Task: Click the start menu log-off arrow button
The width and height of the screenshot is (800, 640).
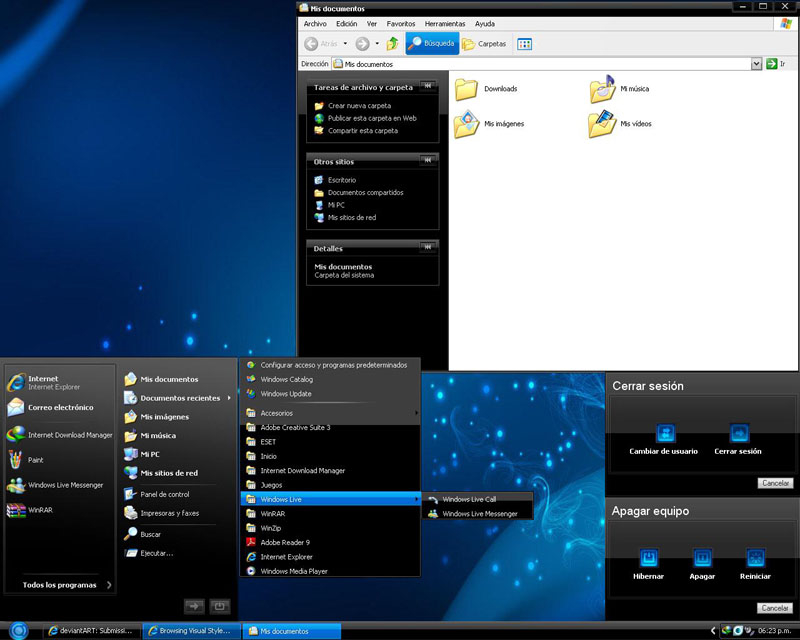Action: coord(194,606)
